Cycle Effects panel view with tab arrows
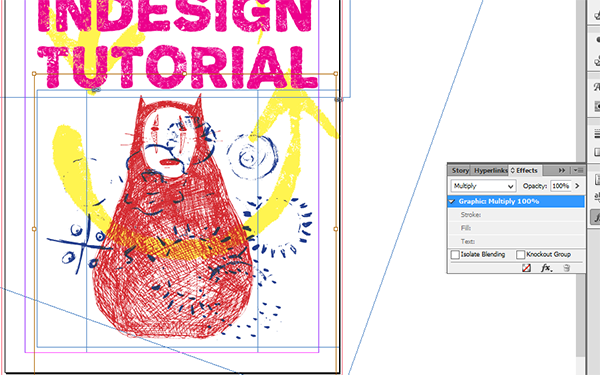Screen dimensions: 600x375 point(512,171)
